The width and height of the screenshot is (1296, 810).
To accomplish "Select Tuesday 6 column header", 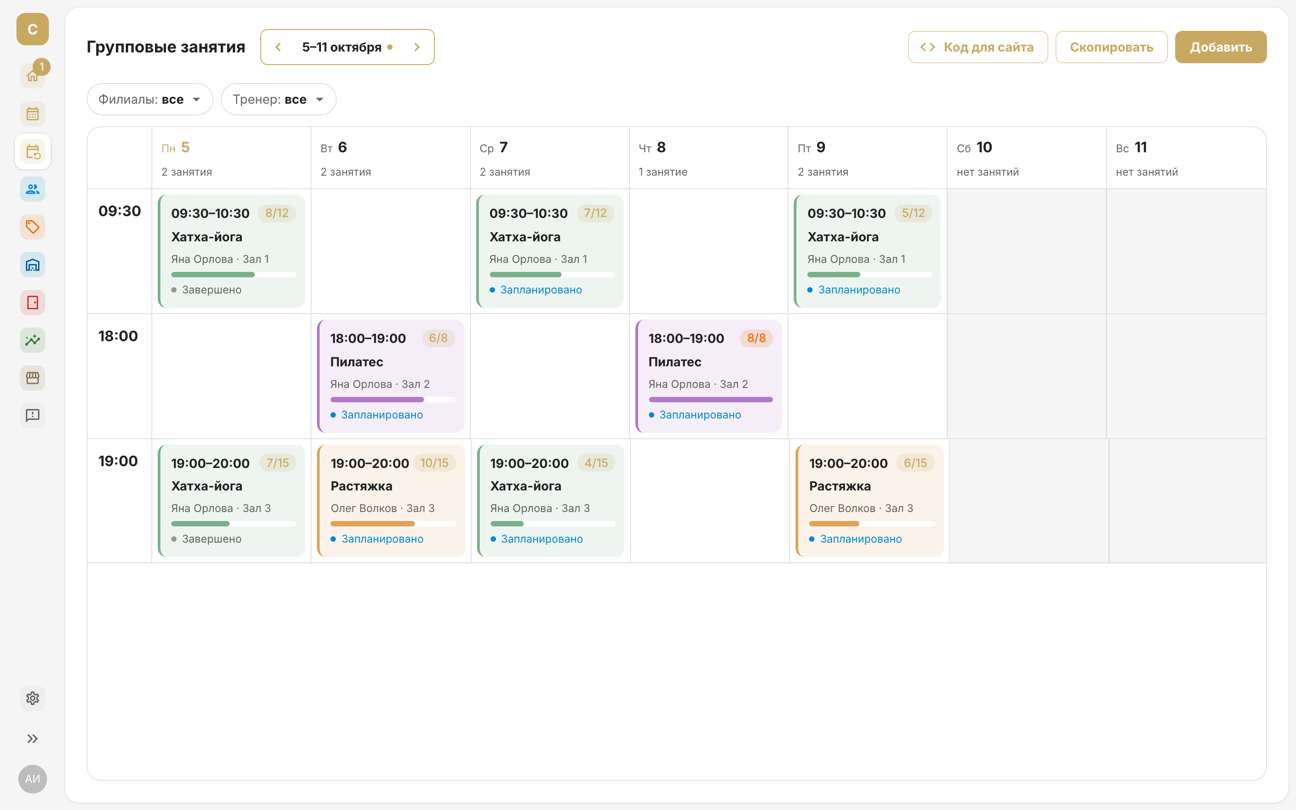I will pyautogui.click(x=390, y=158).
